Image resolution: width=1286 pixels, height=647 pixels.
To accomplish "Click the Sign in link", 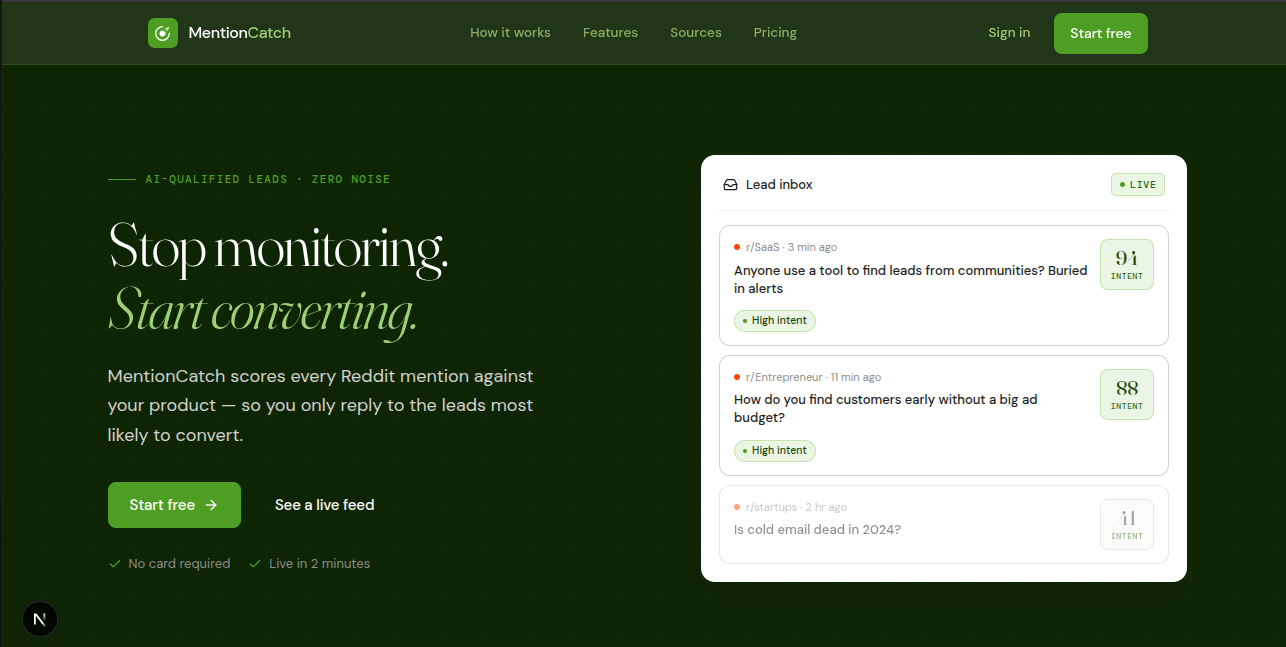I will pyautogui.click(x=1009, y=33).
